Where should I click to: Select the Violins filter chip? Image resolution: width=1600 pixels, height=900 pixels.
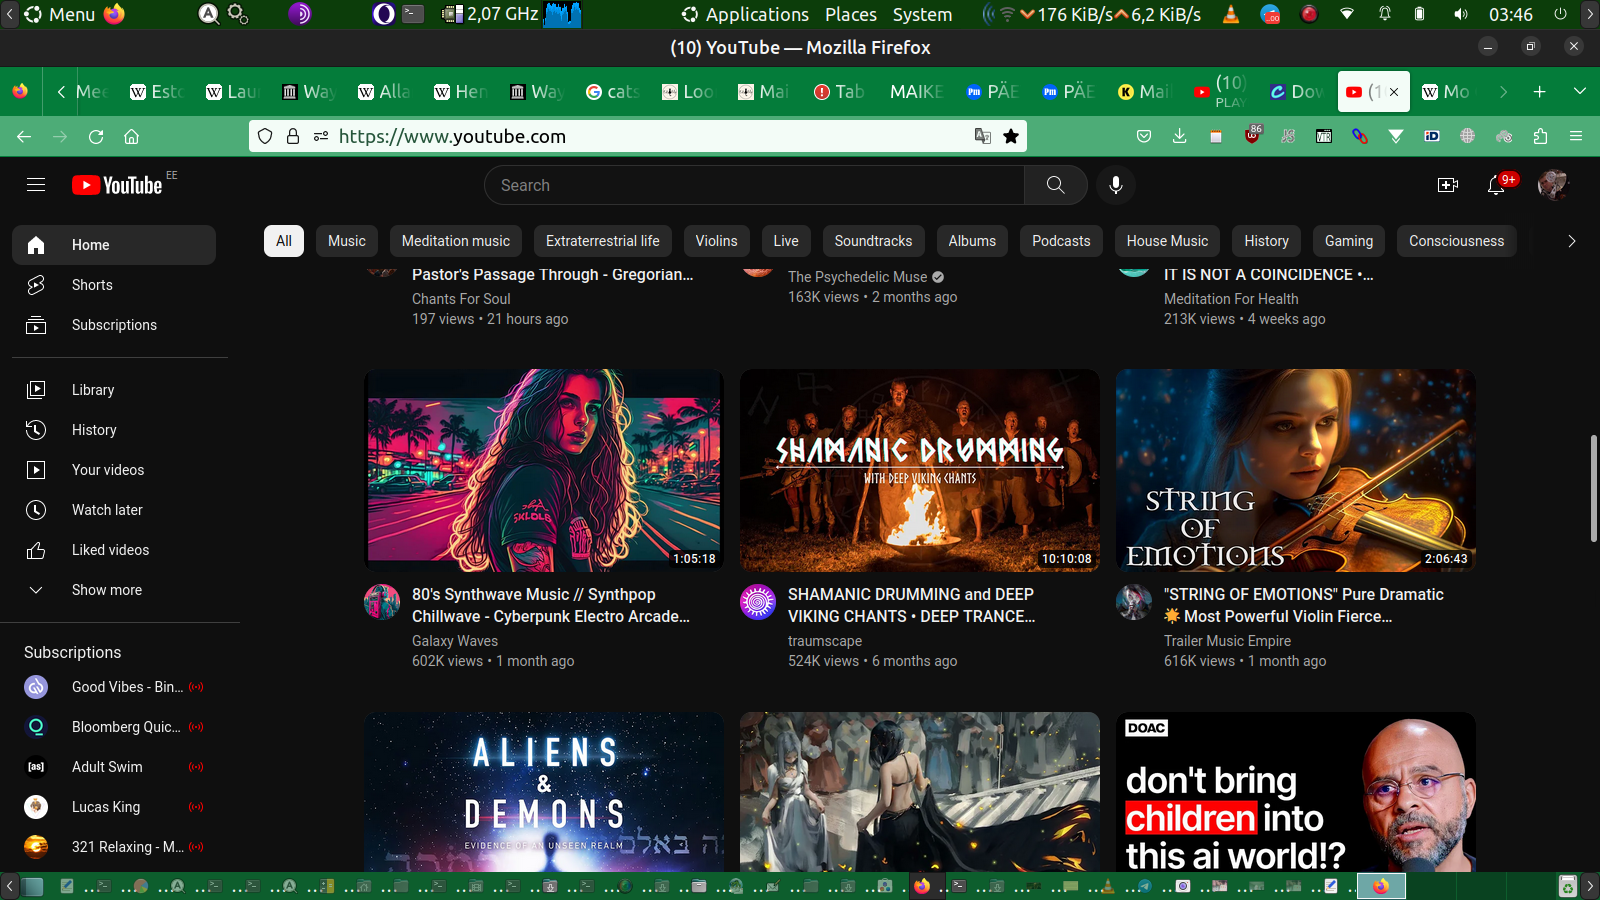point(716,241)
